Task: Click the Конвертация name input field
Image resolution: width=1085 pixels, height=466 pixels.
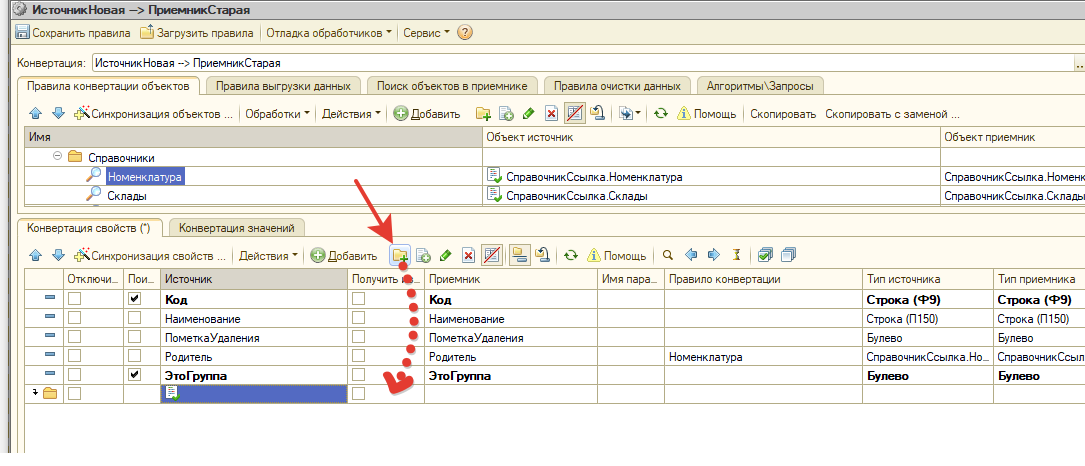Action: click(x=582, y=63)
